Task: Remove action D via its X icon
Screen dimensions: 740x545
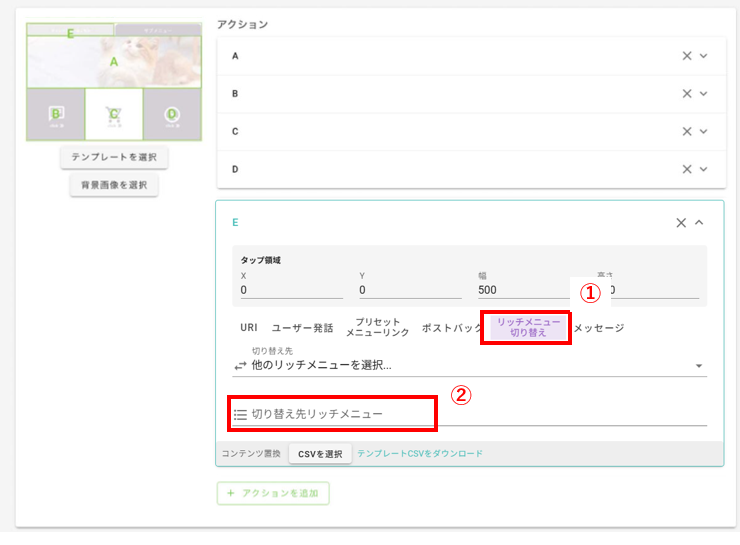Action: pos(686,169)
